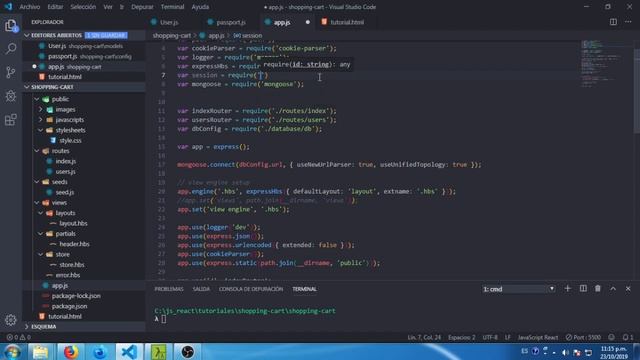The height and width of the screenshot is (360, 640).
Task: Open layout.hbs in the file tree
Action: tap(73, 223)
